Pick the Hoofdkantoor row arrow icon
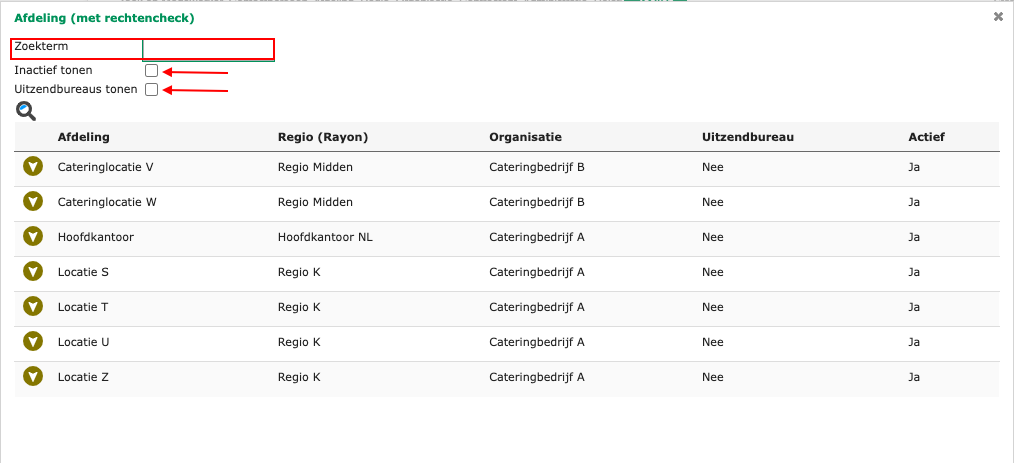The image size is (1014, 463). [33, 237]
